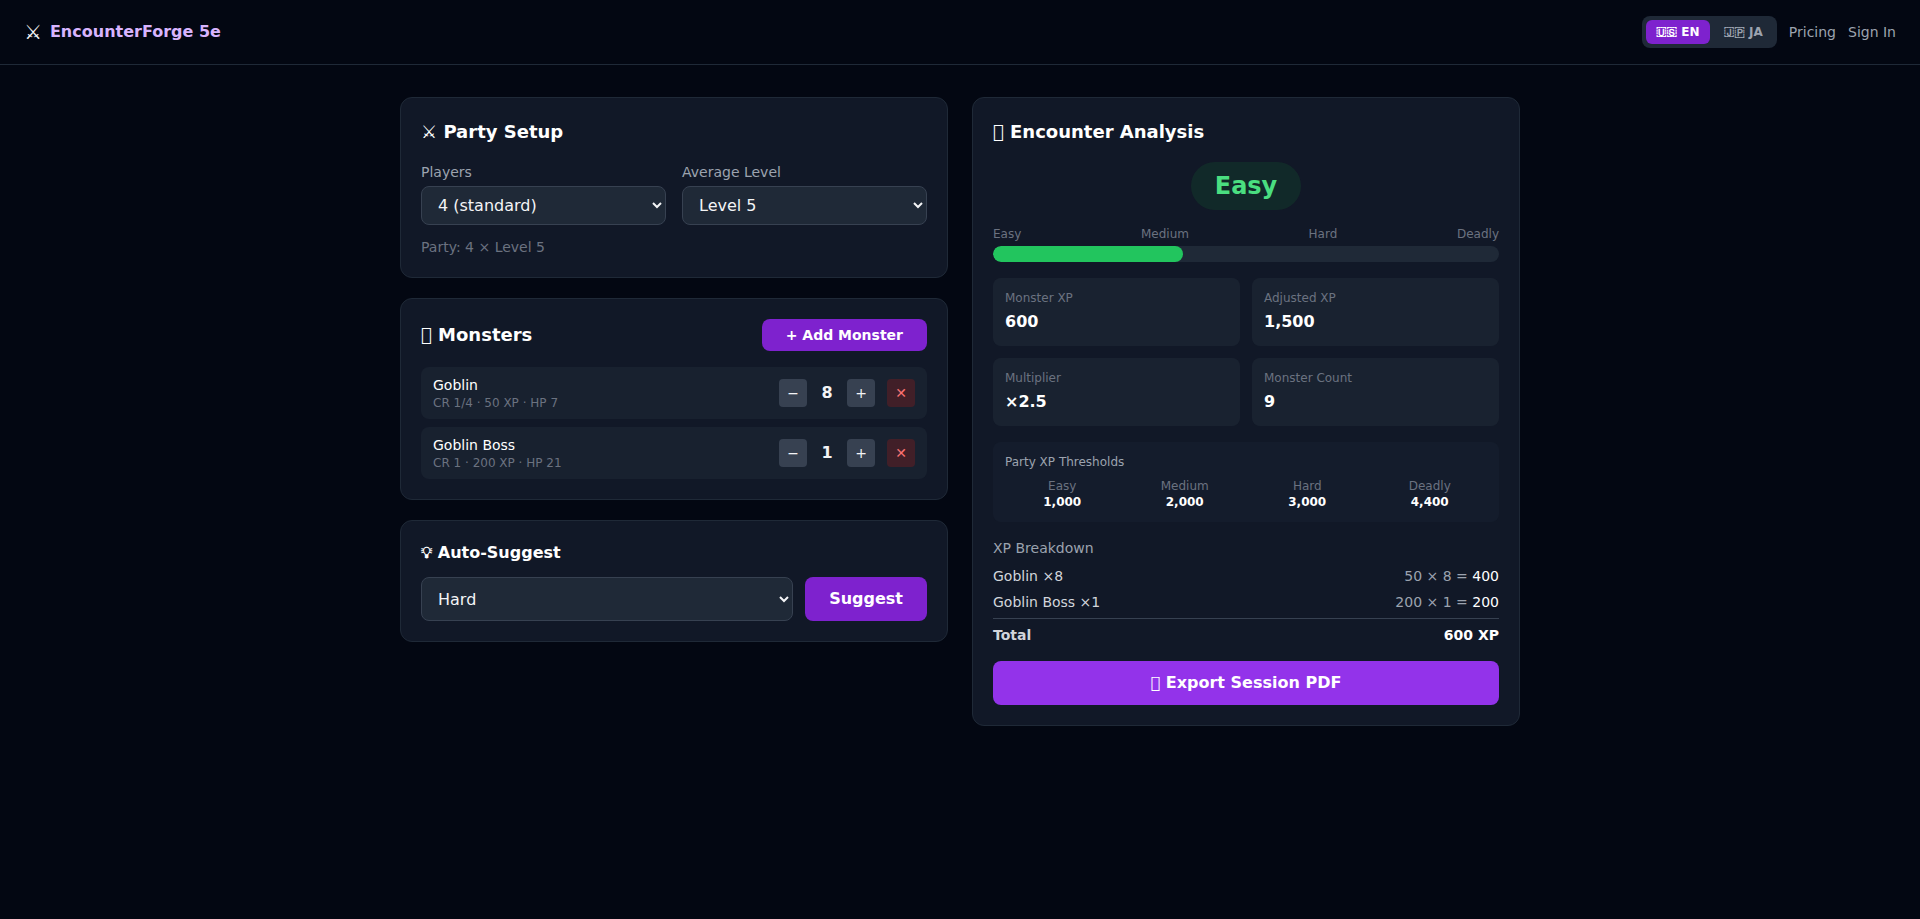Remove Goblin from the monster list
1920x919 pixels.
[901, 393]
